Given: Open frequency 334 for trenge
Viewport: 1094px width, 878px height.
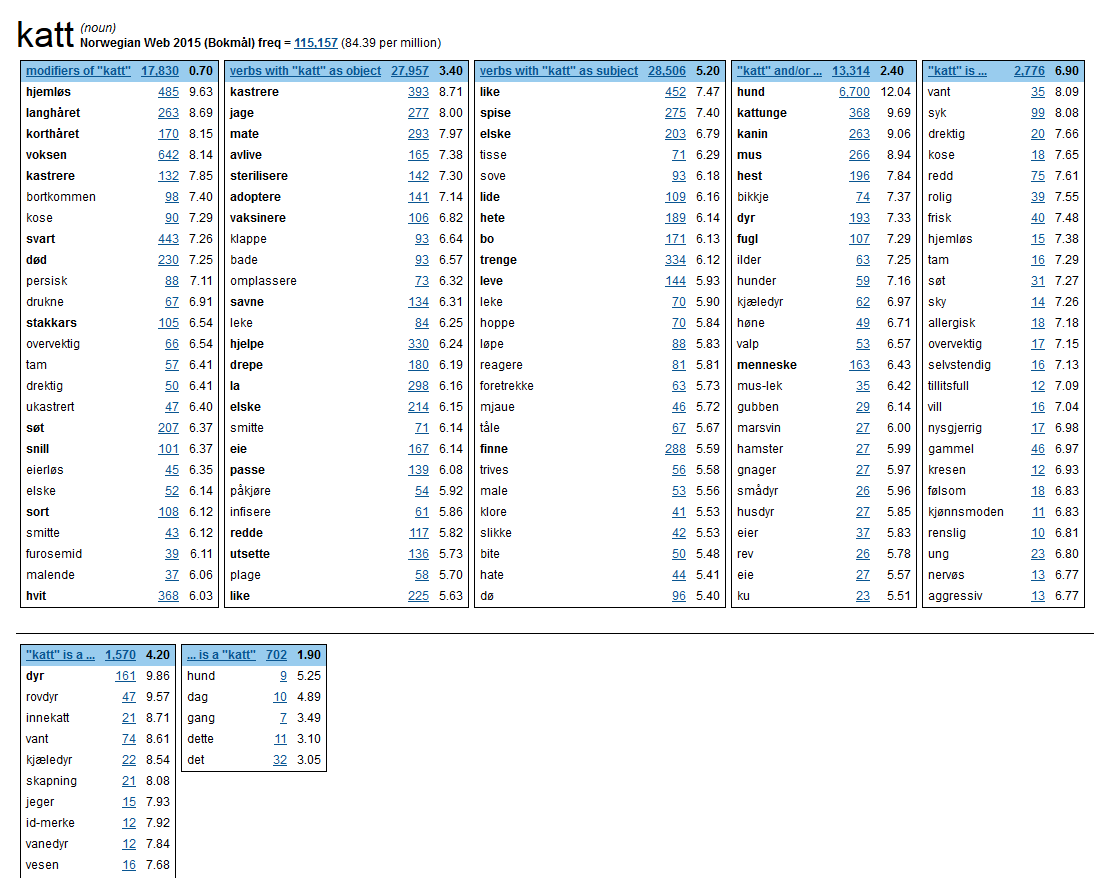Looking at the screenshot, I should click(x=675, y=260).
